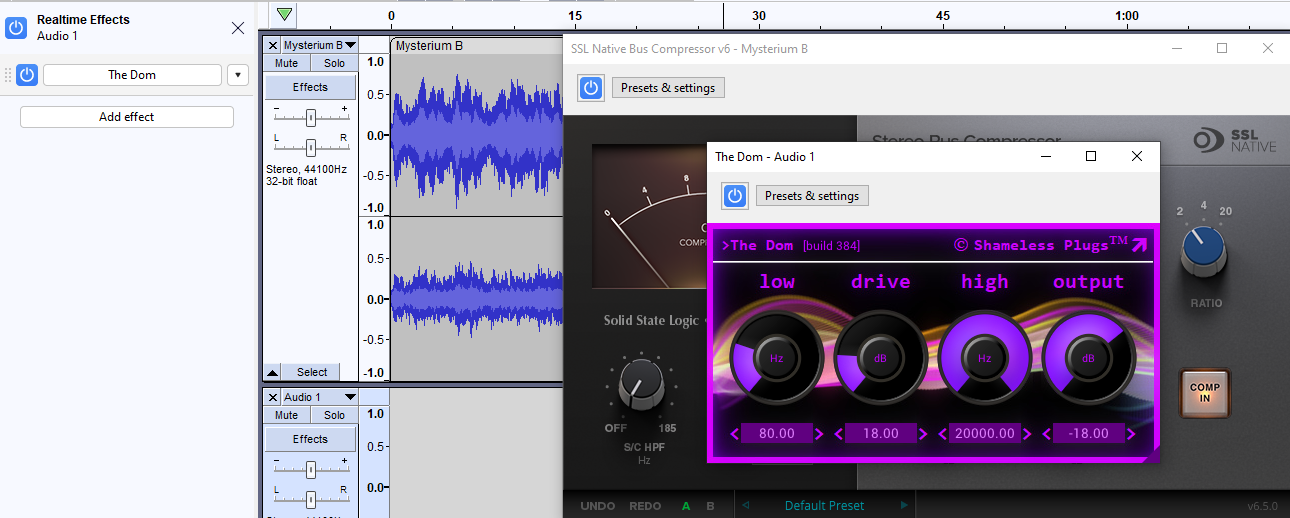Click the SSL Bus Compressor power icon

click(x=591, y=88)
